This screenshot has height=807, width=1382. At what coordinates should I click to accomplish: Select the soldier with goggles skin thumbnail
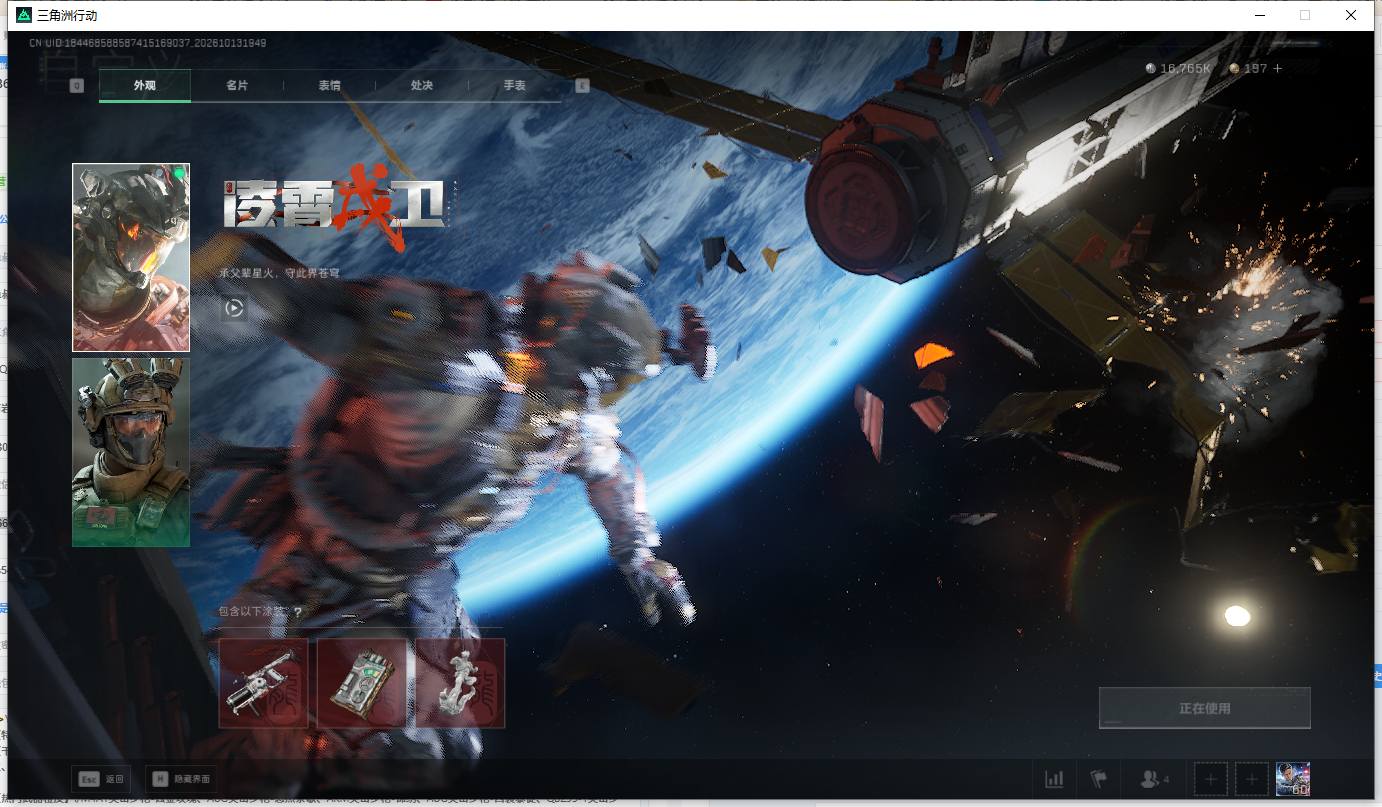coord(131,452)
